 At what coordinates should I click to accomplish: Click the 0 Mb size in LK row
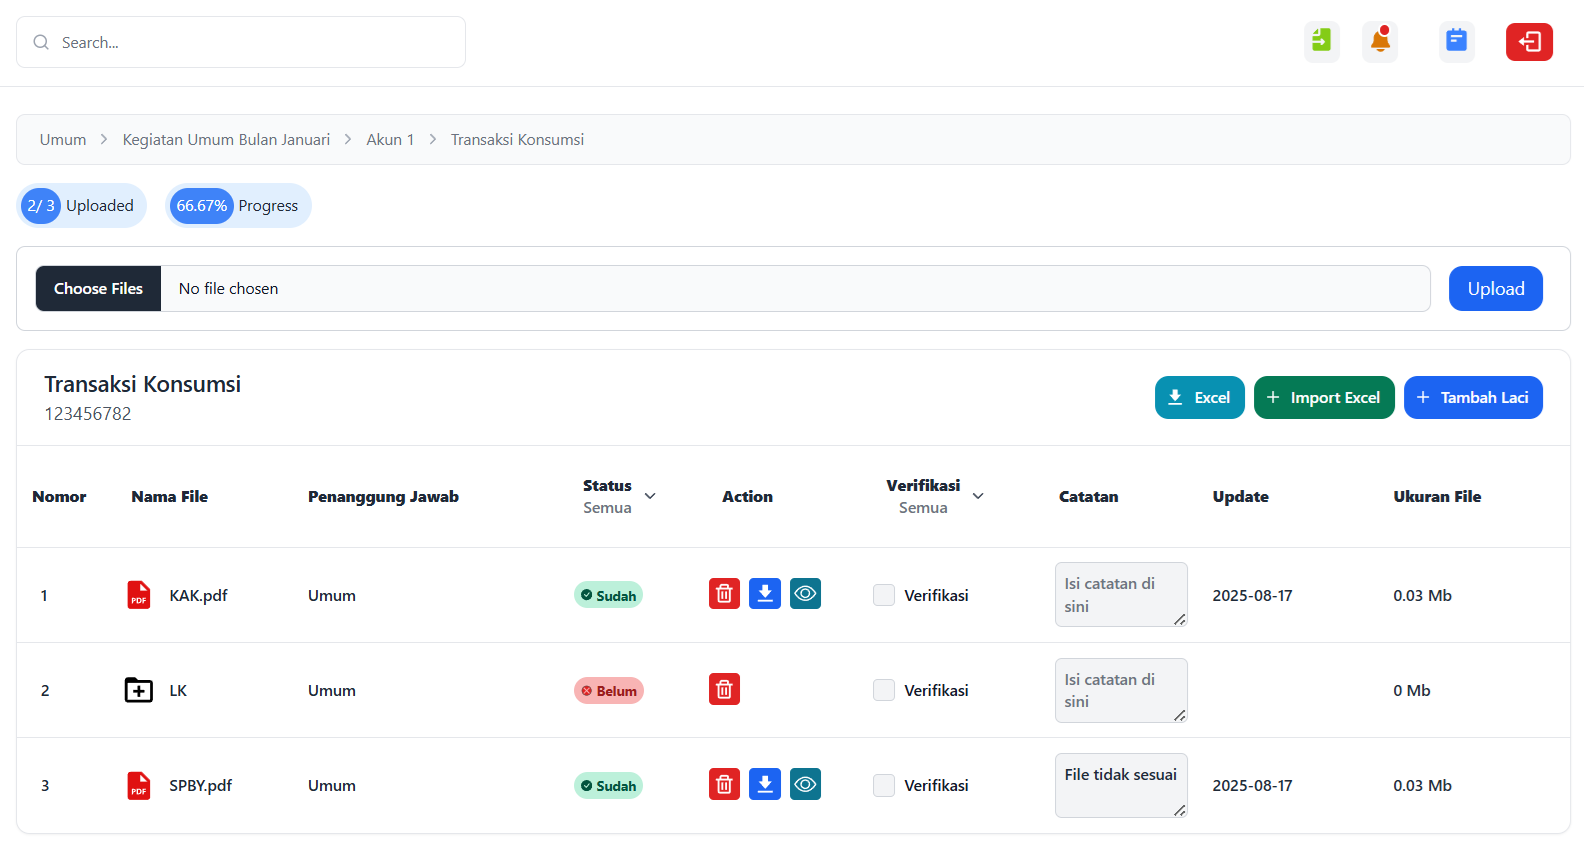point(1411,690)
